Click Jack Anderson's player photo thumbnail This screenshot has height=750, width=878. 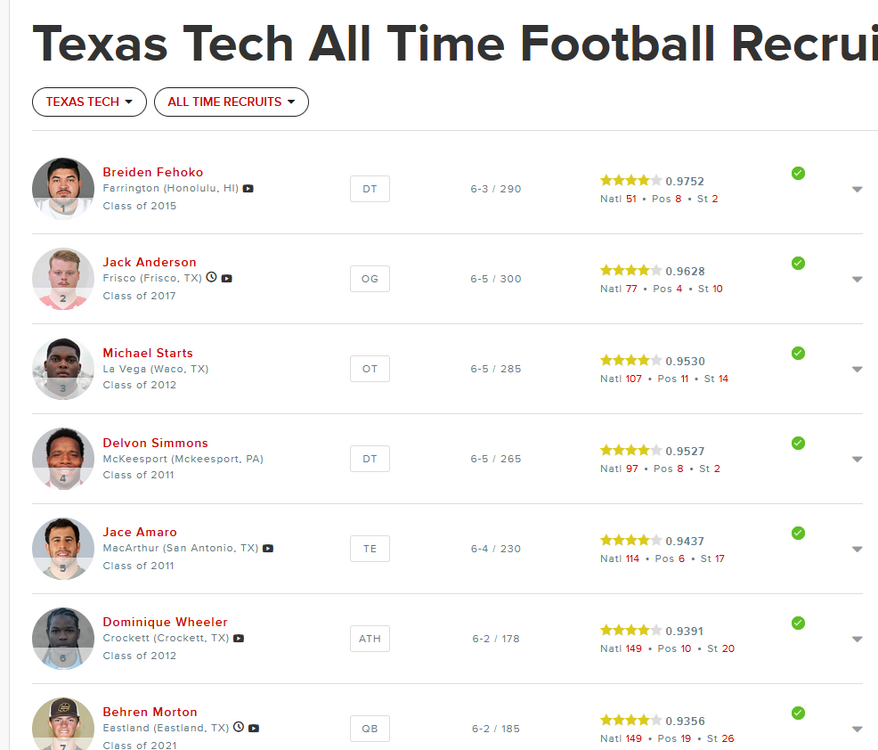click(63, 279)
